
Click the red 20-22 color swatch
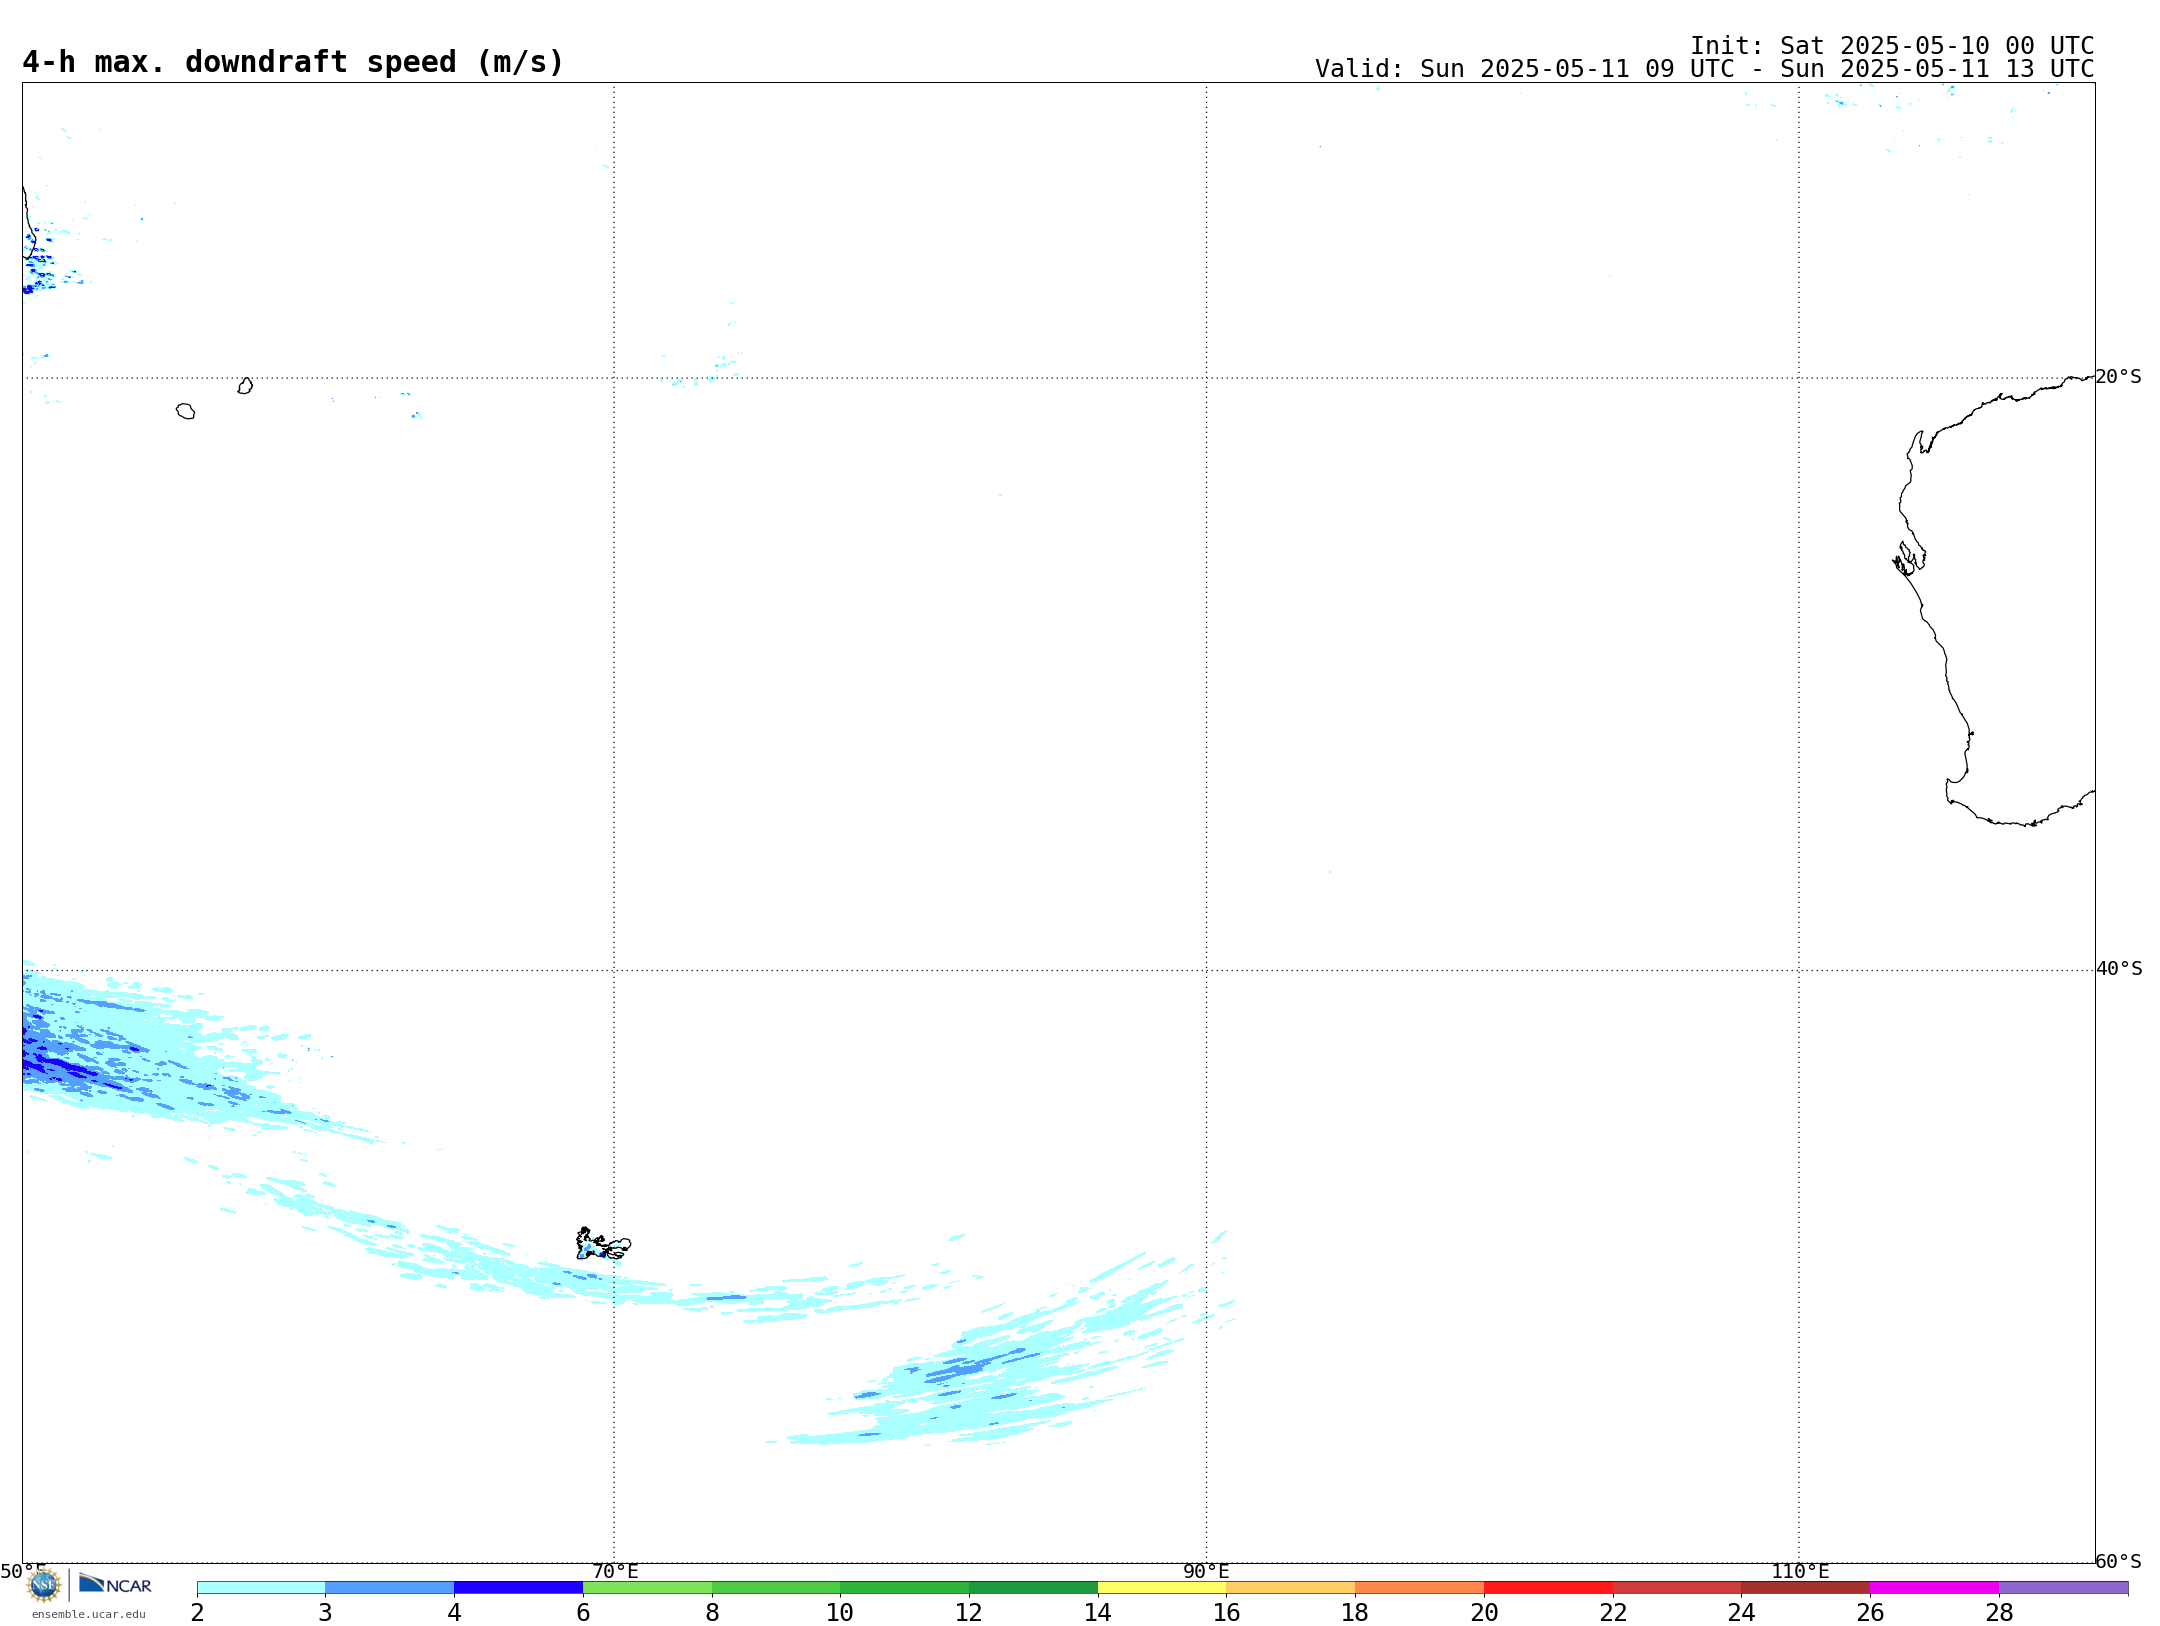click(x=1548, y=1588)
